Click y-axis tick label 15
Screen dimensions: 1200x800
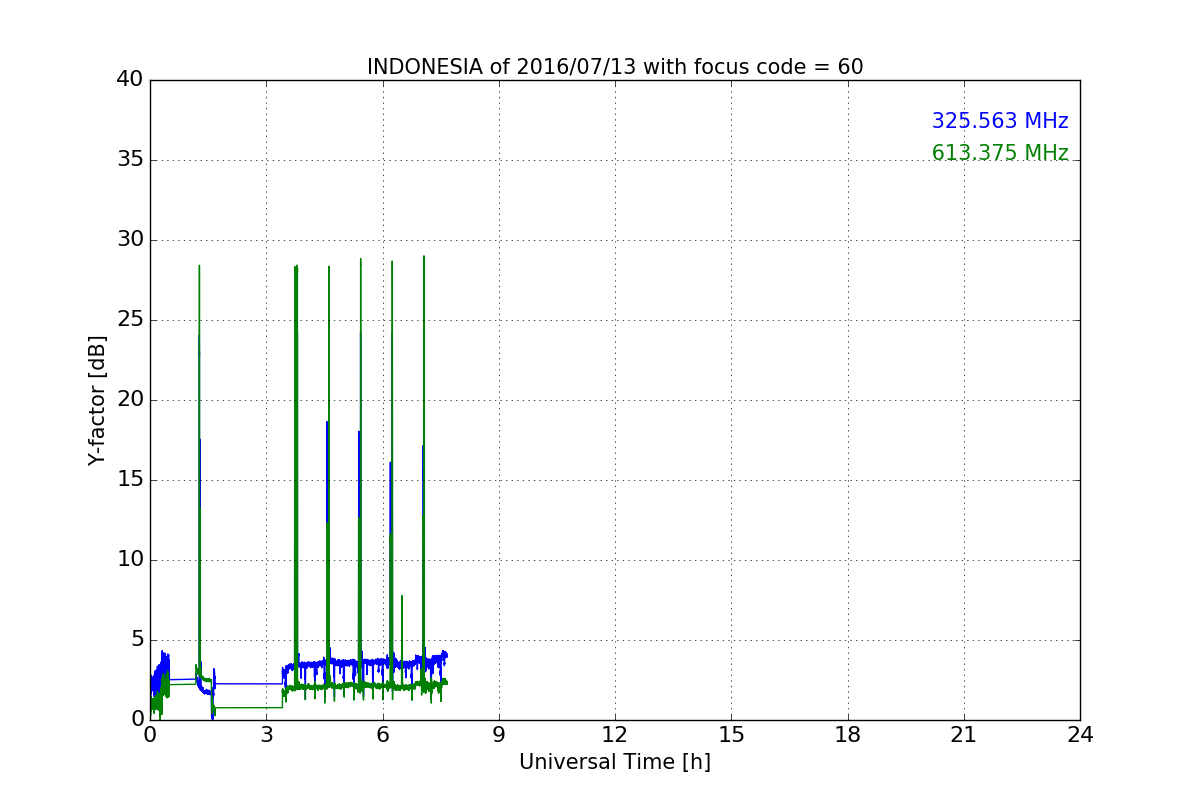click(x=130, y=480)
